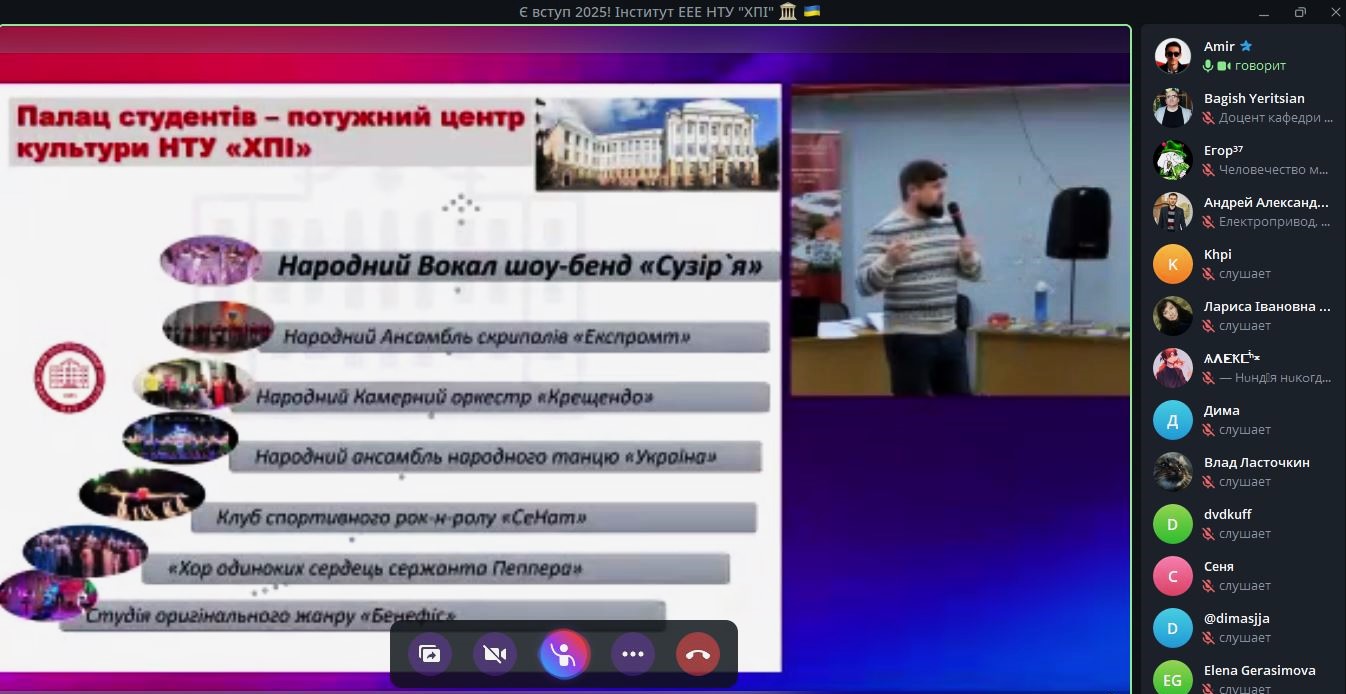
Task: Click the presenter video thumbnail
Action: (960, 240)
